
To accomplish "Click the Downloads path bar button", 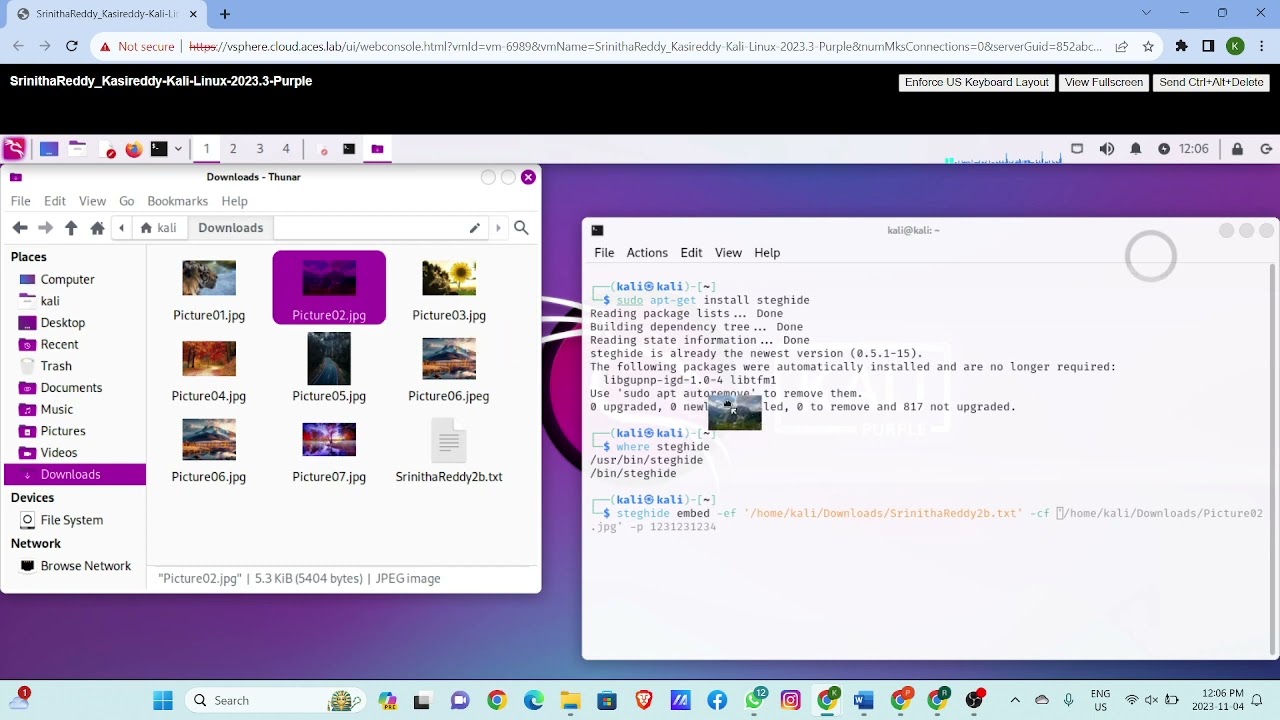I will pos(230,228).
